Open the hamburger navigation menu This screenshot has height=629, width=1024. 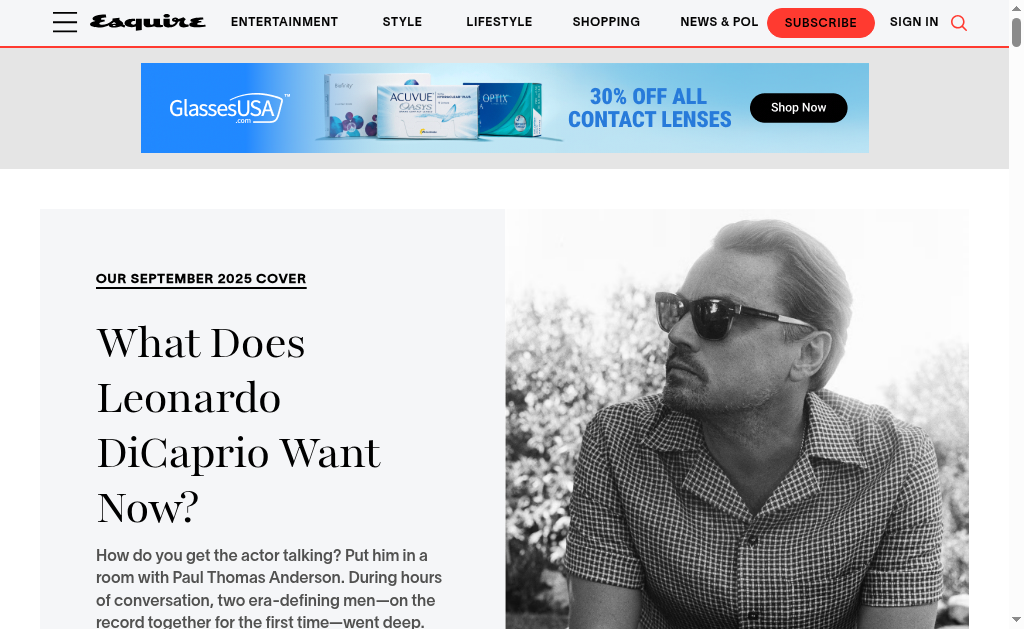pos(65,22)
